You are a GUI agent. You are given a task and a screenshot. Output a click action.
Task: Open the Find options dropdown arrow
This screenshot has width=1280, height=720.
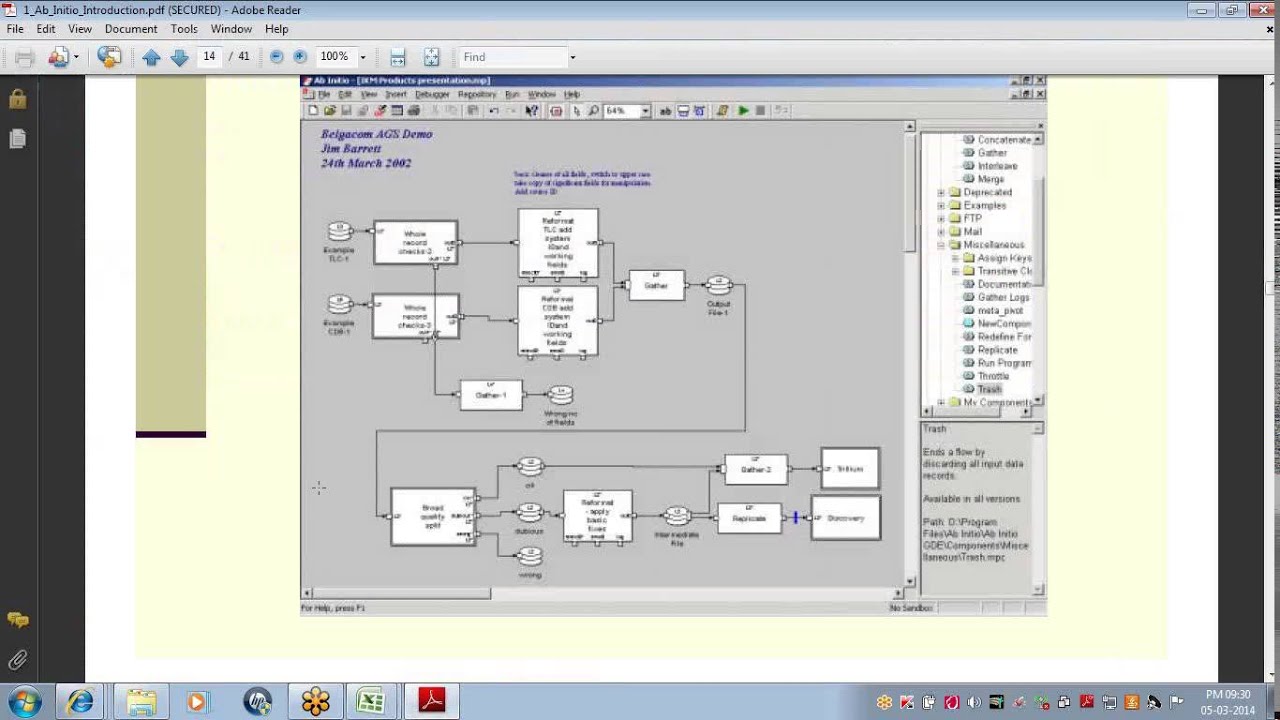(572, 58)
